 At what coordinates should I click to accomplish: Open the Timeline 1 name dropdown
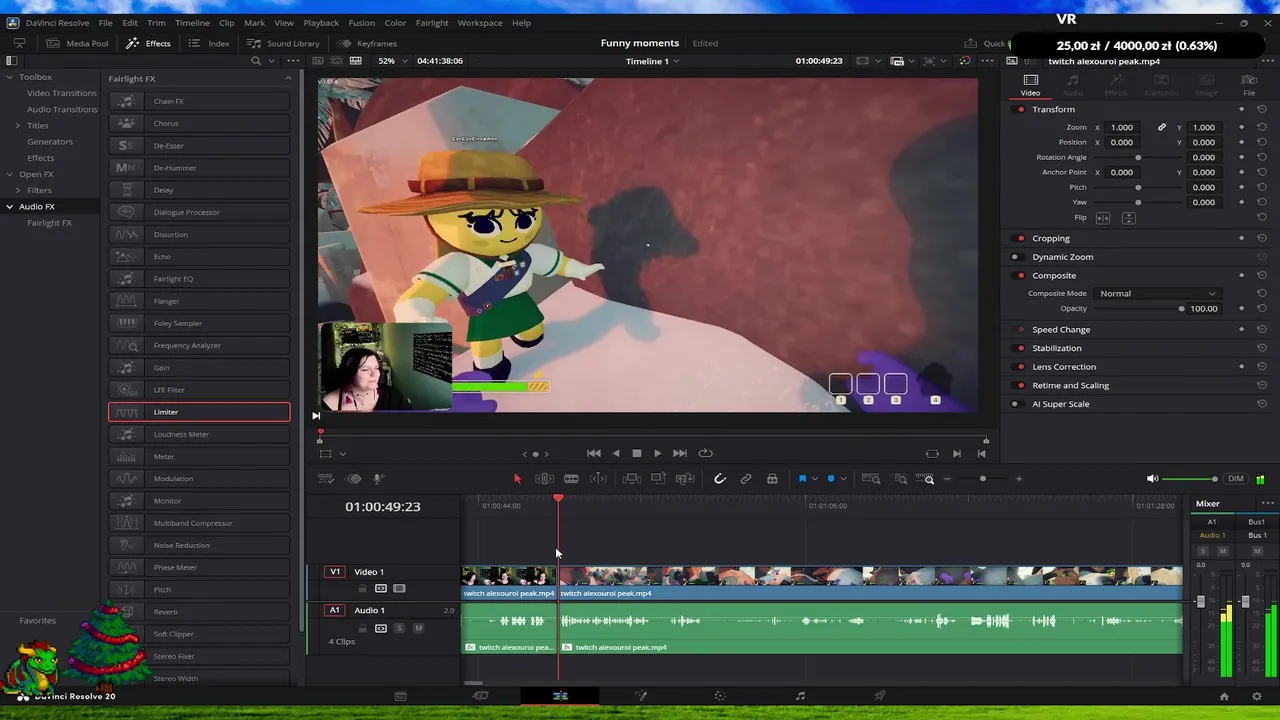pyautogui.click(x=652, y=61)
